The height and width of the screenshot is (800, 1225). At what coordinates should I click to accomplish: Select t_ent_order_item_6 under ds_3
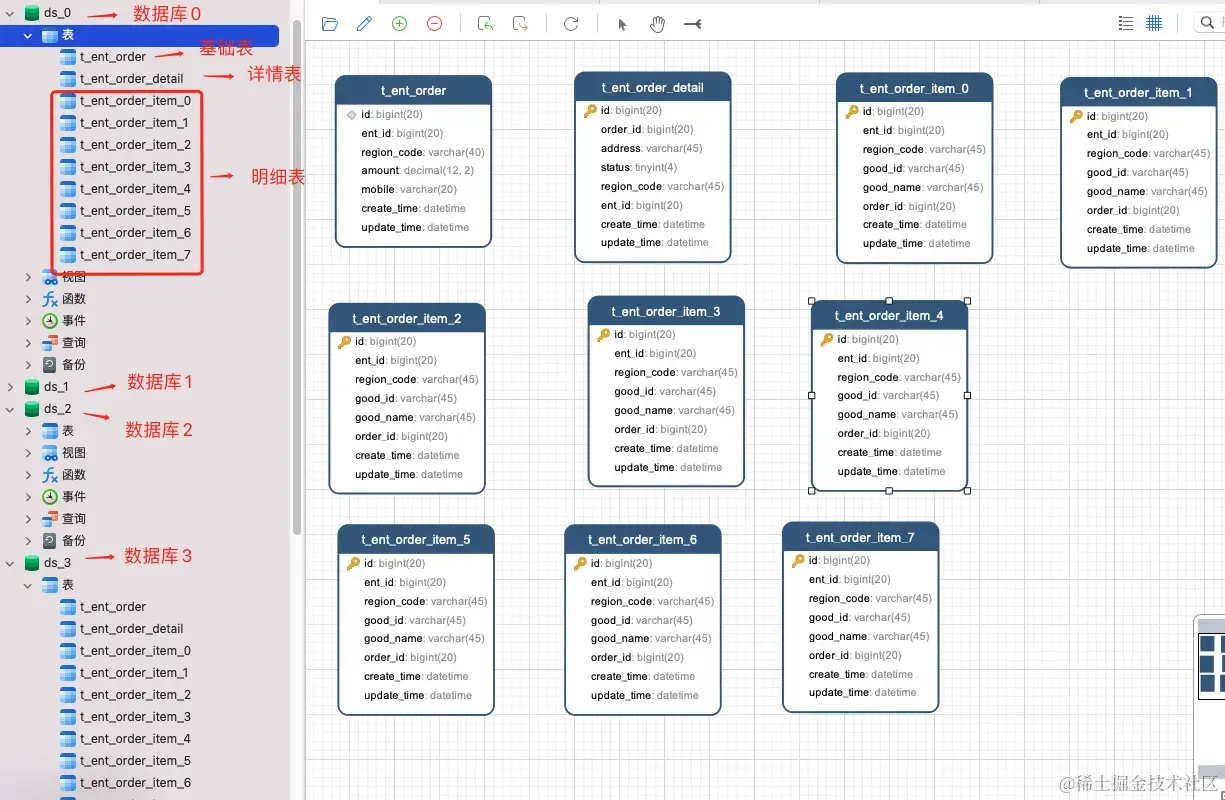point(135,783)
